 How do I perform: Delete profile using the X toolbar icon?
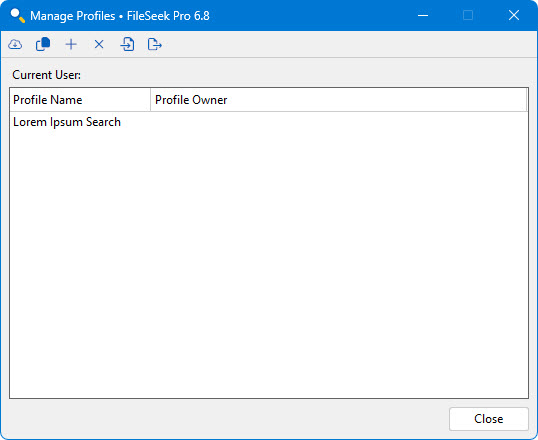pos(99,44)
